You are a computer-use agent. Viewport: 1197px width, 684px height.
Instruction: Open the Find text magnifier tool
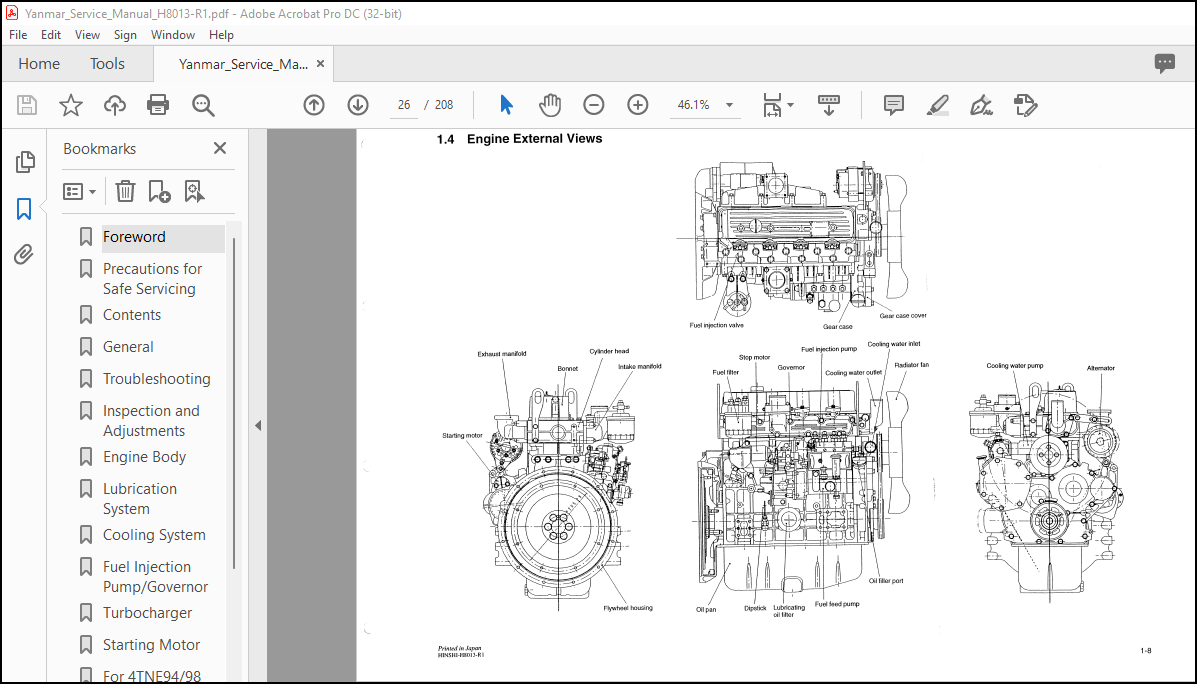[x=203, y=105]
